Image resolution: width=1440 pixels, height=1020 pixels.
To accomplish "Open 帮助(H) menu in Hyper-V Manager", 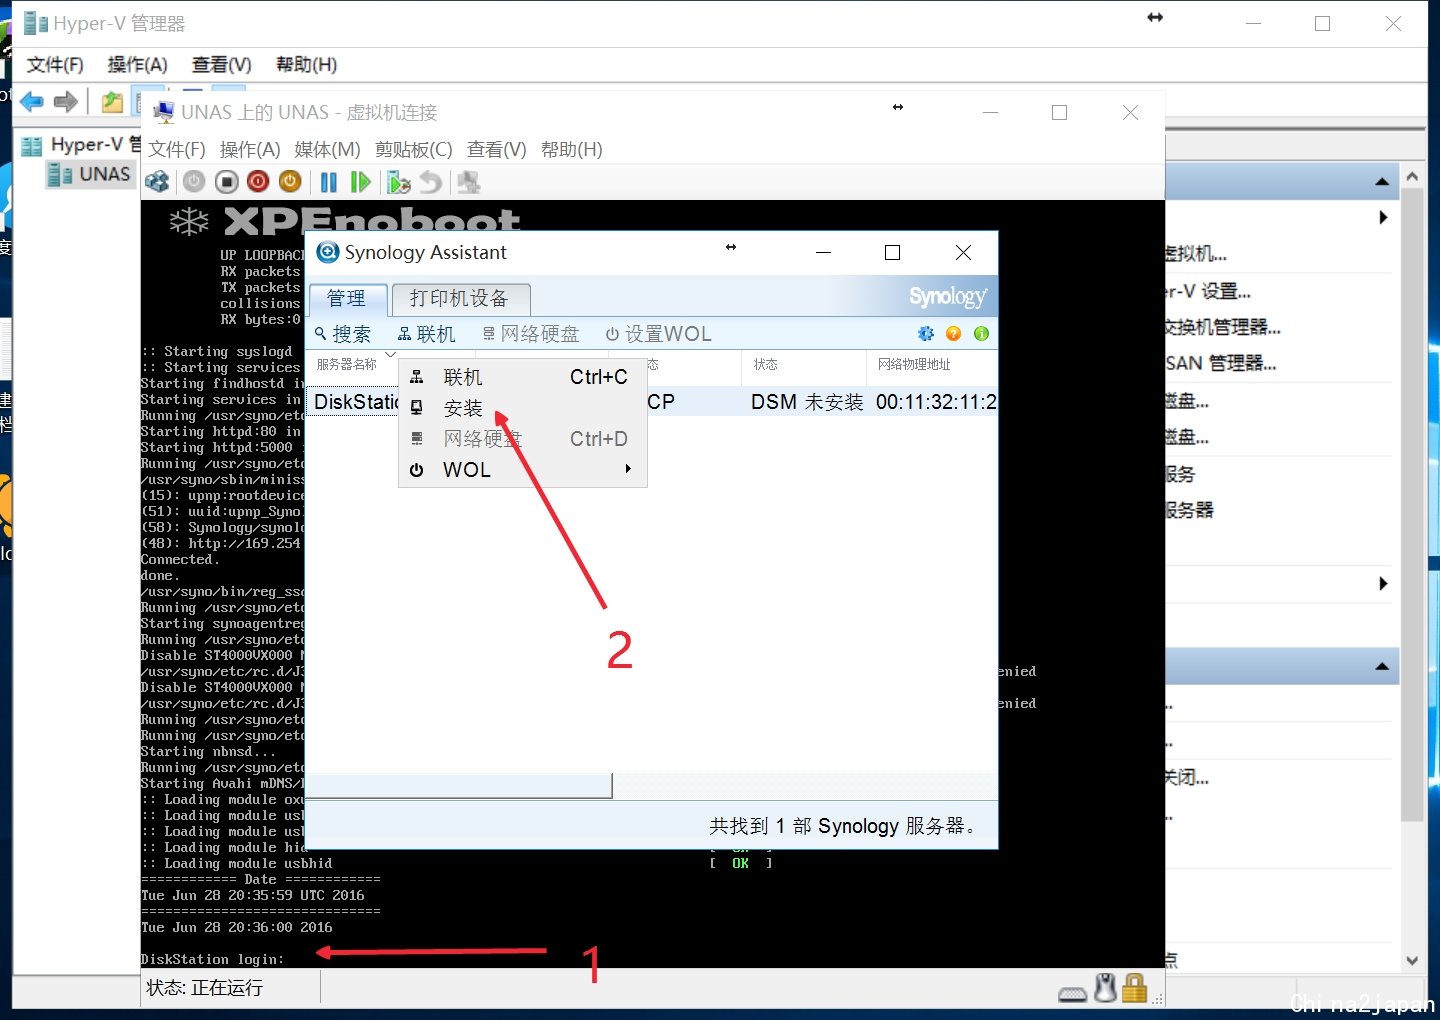I will coord(307,65).
